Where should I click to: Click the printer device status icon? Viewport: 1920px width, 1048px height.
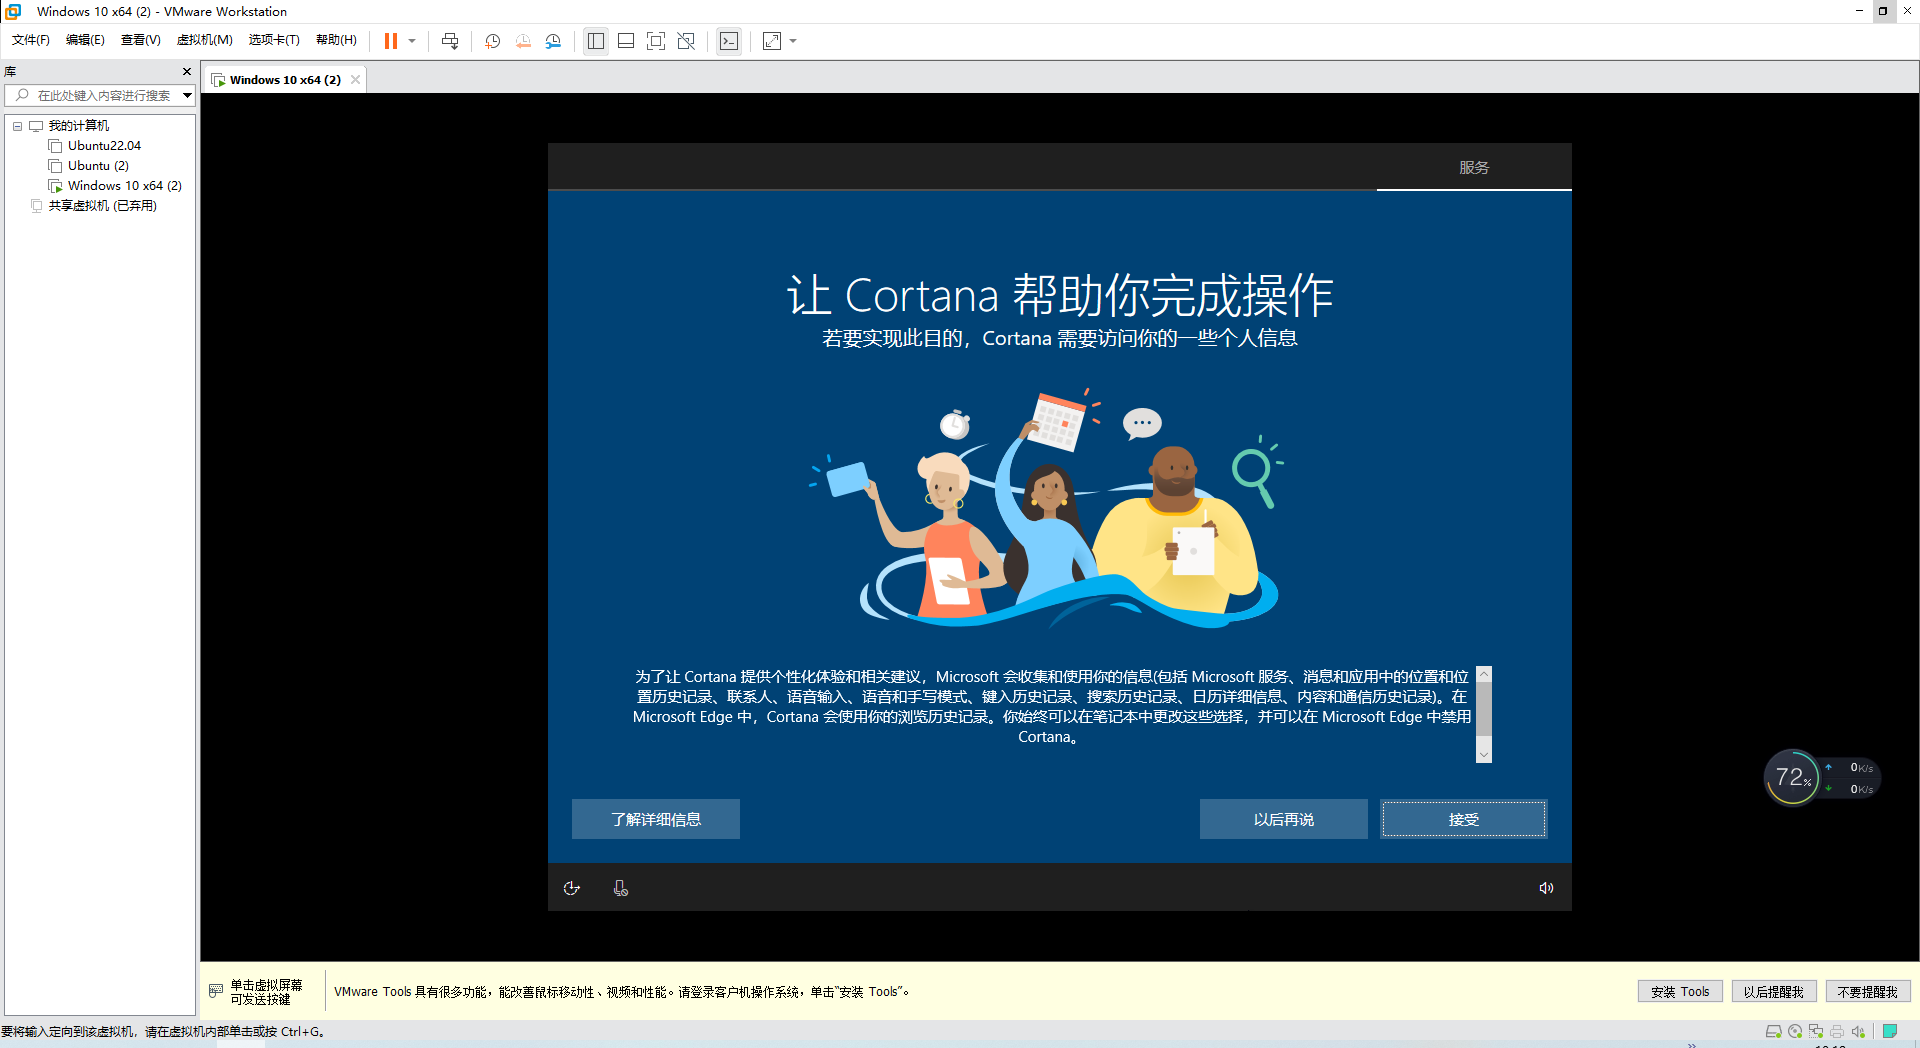[x=1837, y=1031]
